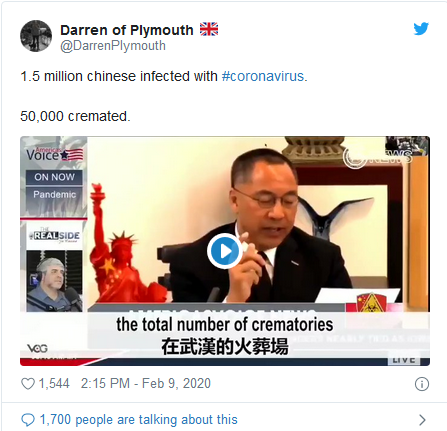Image resolution: width=447 pixels, height=431 pixels.
Task: Open the @DarrenPlymouth handle link
Action: point(113,46)
